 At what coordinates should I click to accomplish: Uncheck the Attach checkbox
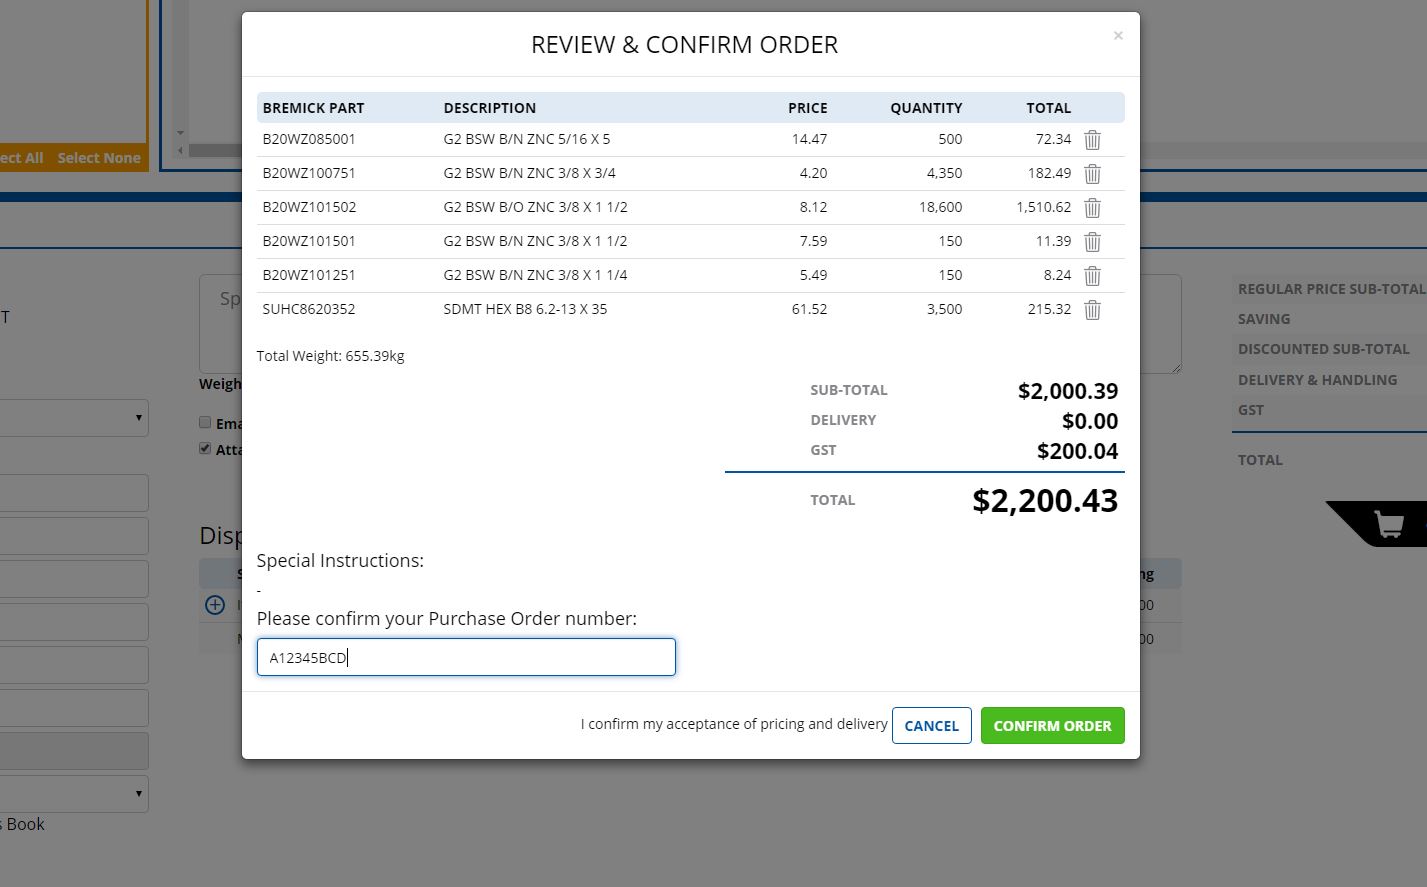tap(205, 449)
